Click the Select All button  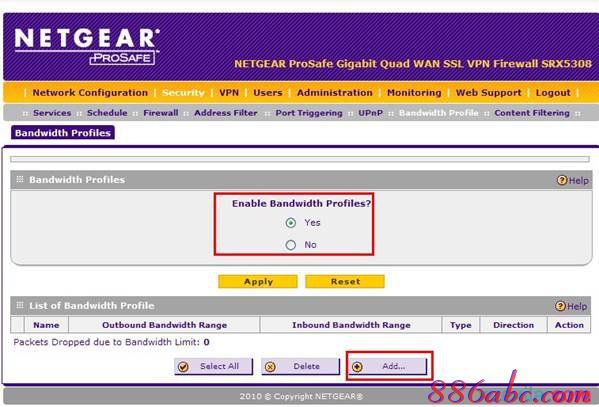[x=214, y=366]
